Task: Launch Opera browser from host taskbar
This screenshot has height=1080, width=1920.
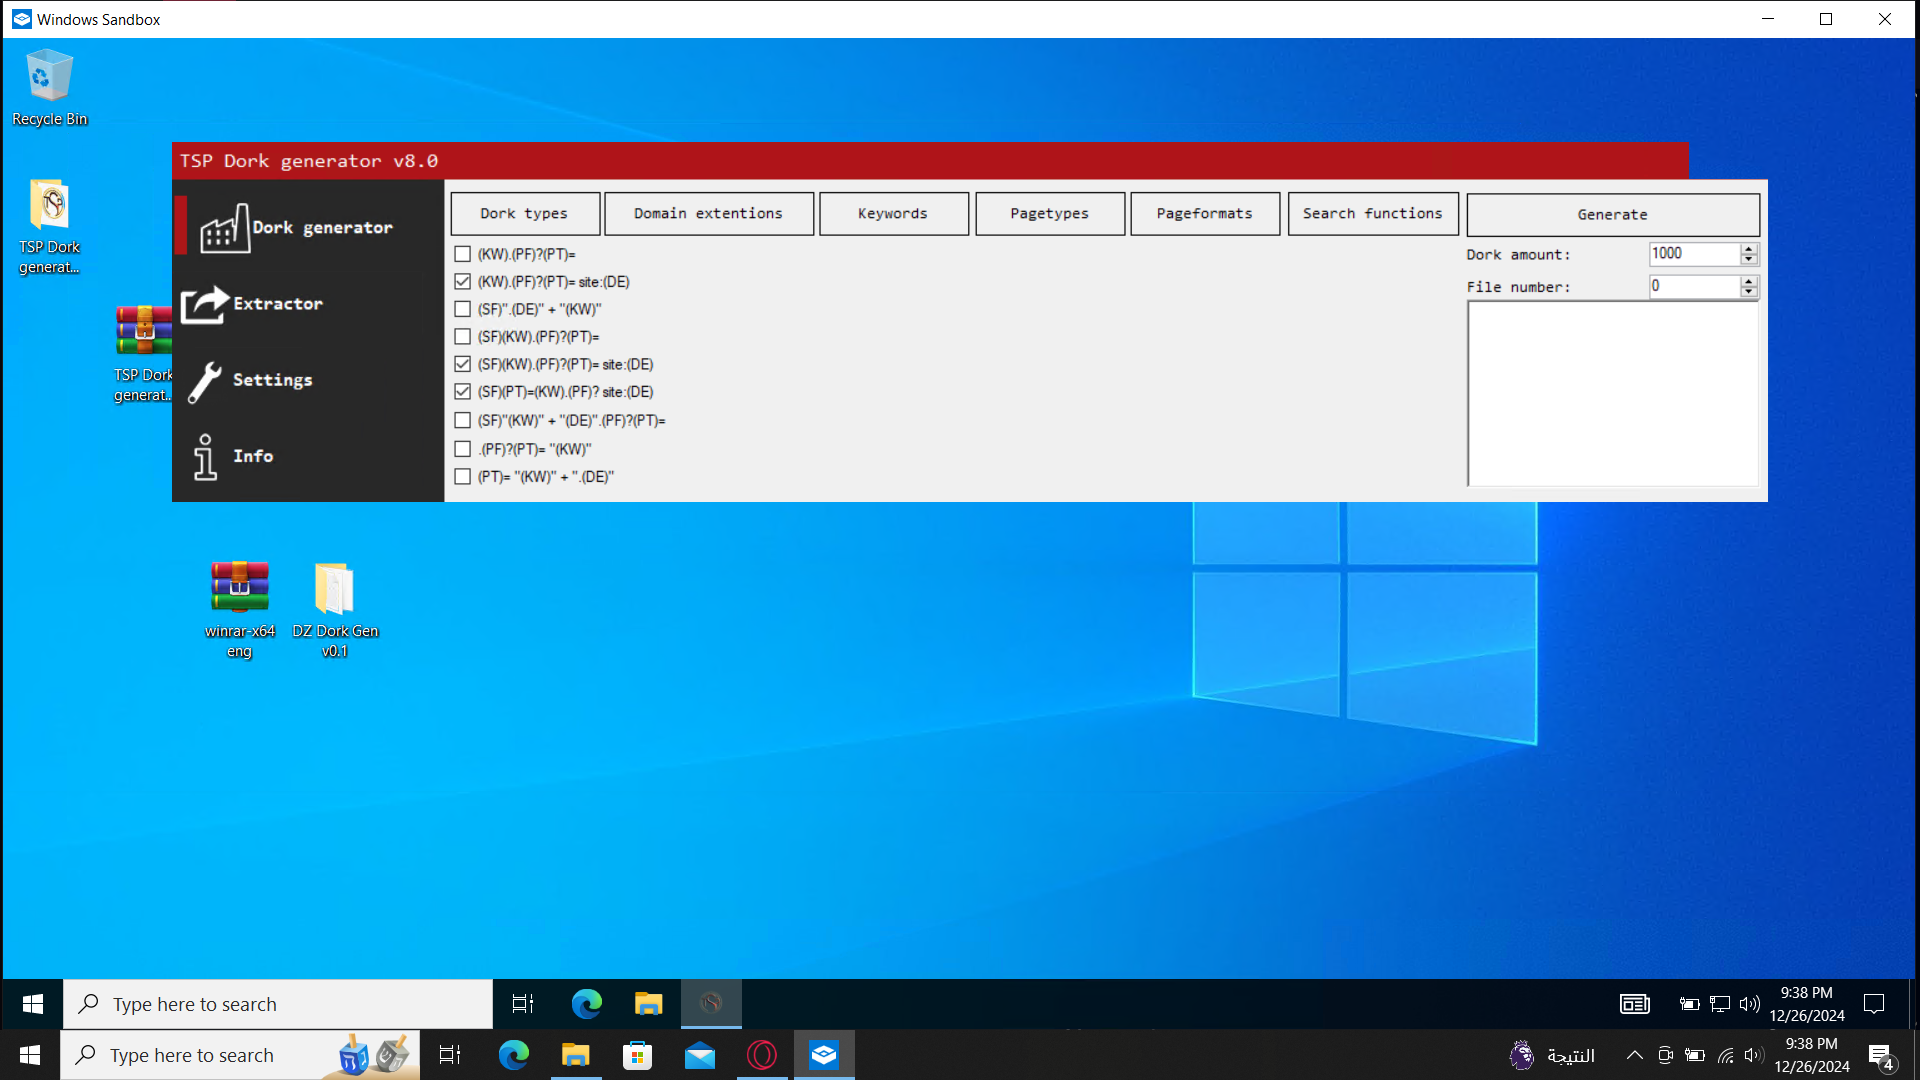Action: [762, 1055]
